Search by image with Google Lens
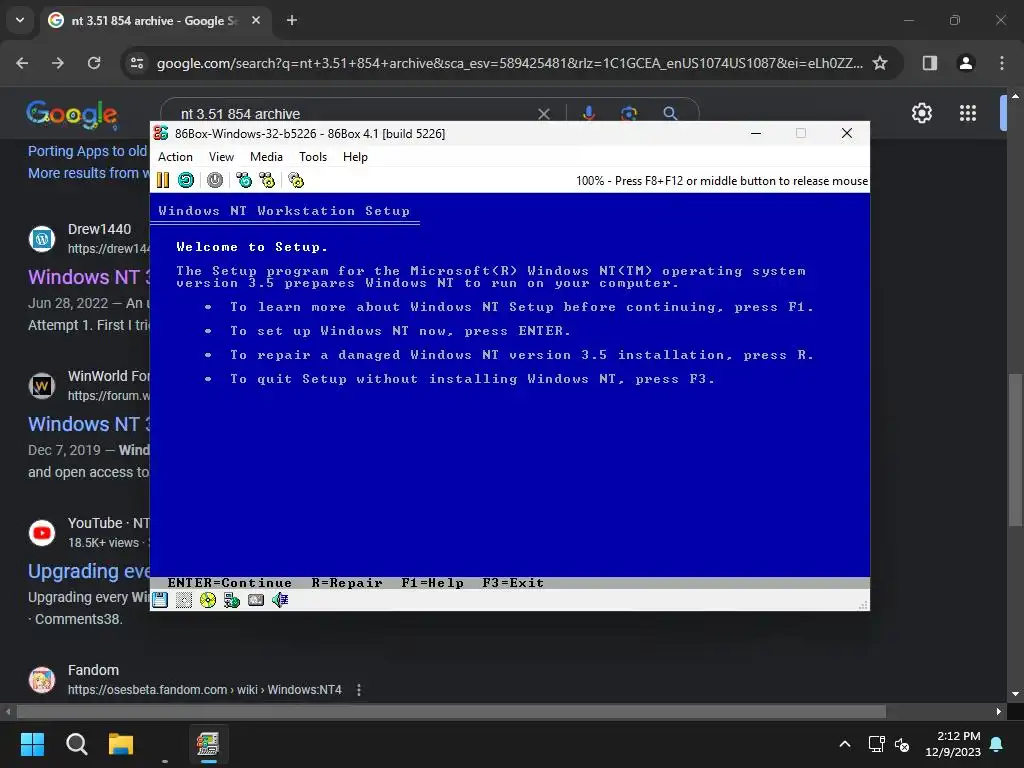The height and width of the screenshot is (768, 1024). [x=629, y=114]
